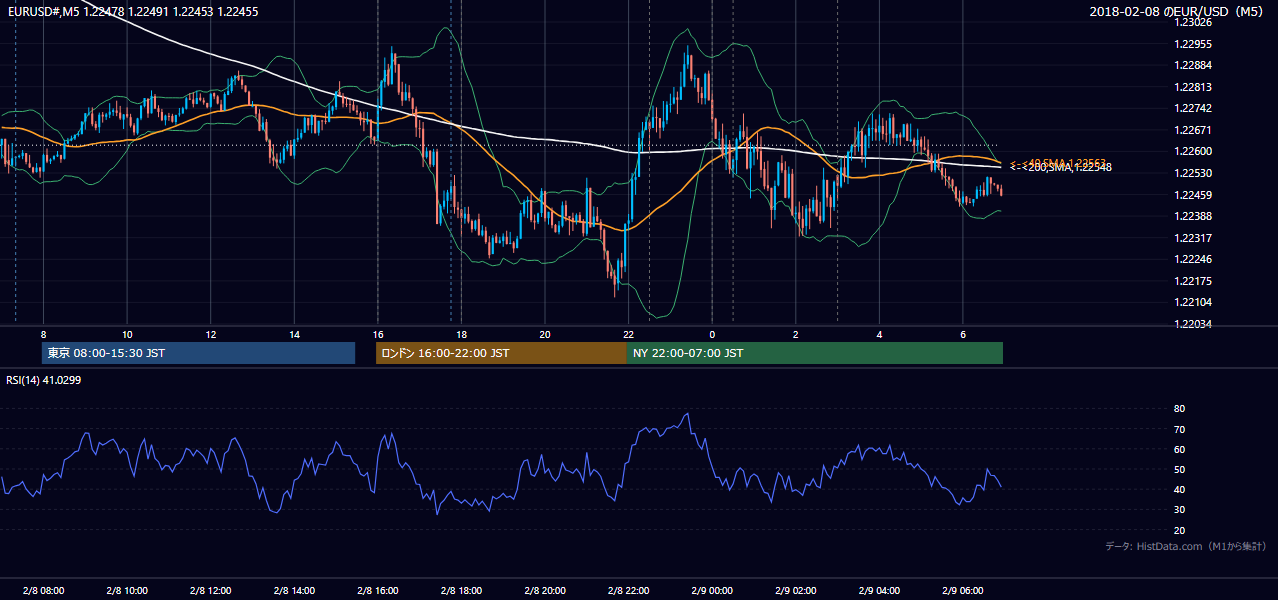Viewport: 1278px width, 600px height.
Task: Click the 2/9 04:00 date axis label
Action: click(x=879, y=590)
